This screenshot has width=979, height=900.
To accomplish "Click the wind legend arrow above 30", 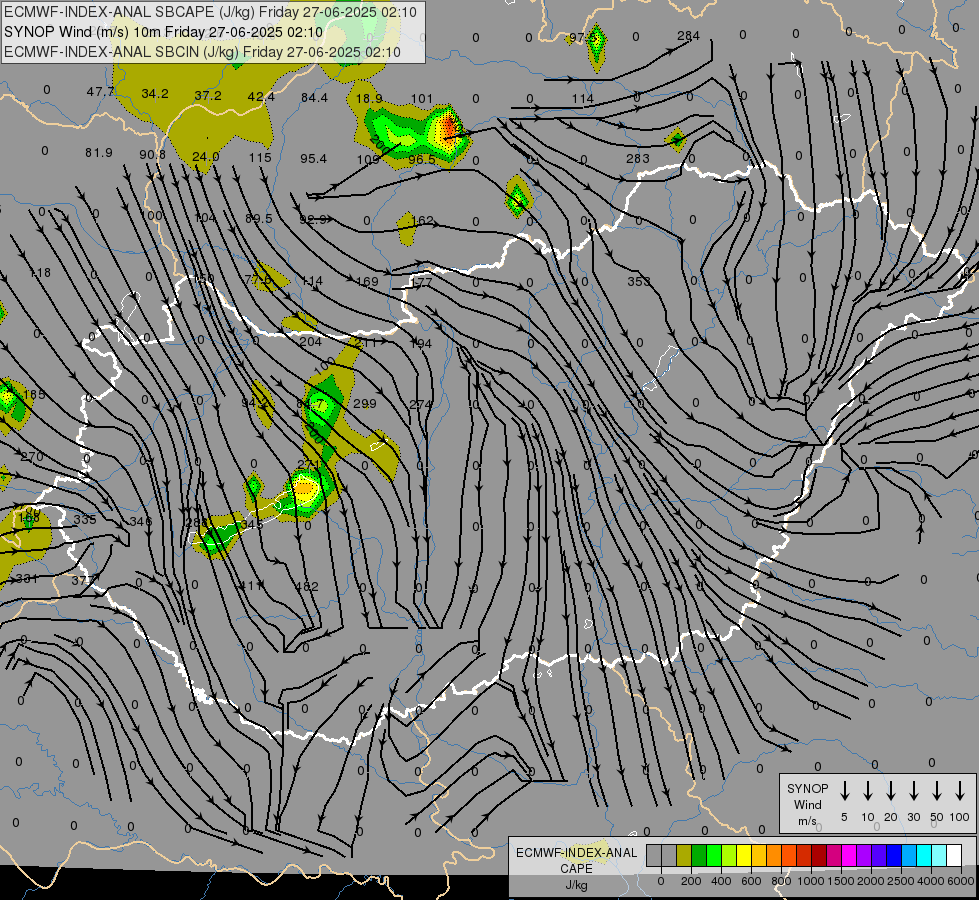I will tap(913, 790).
